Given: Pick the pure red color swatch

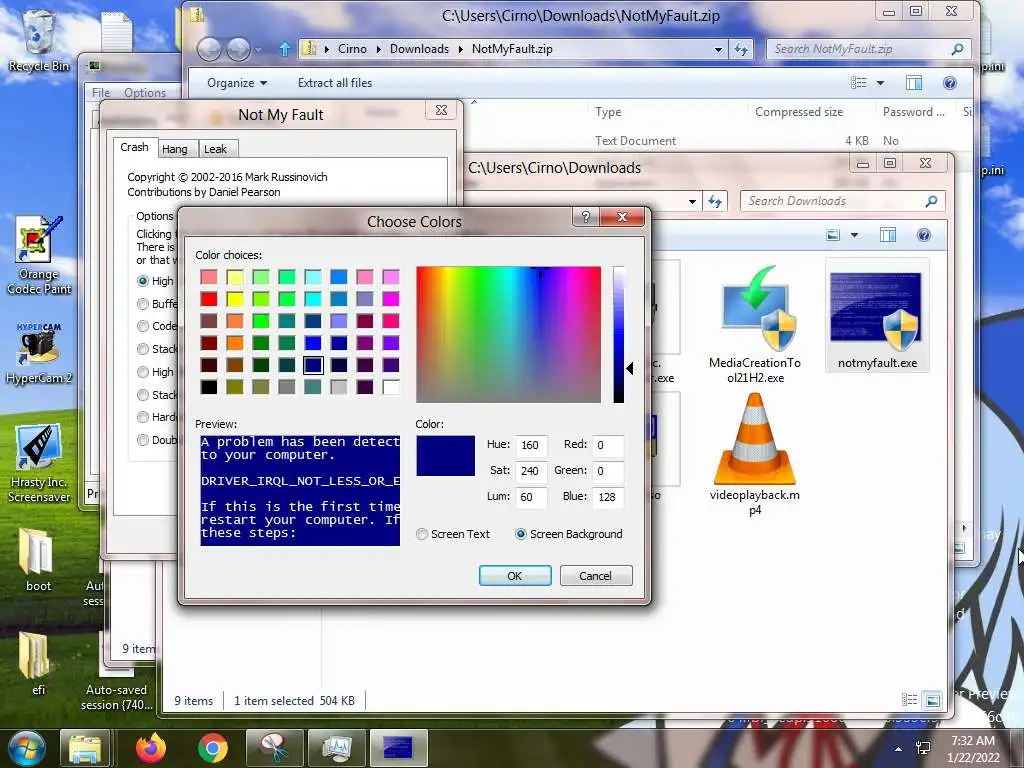Looking at the screenshot, I should [209, 299].
